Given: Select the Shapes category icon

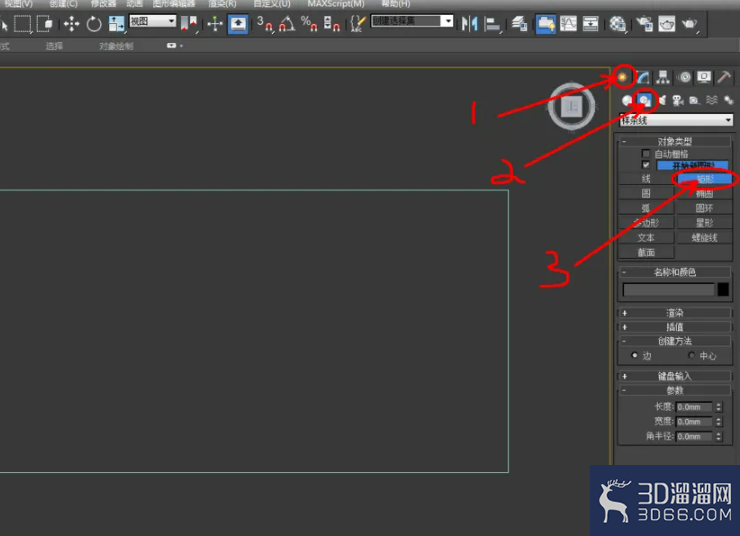Looking at the screenshot, I should click(x=644, y=100).
